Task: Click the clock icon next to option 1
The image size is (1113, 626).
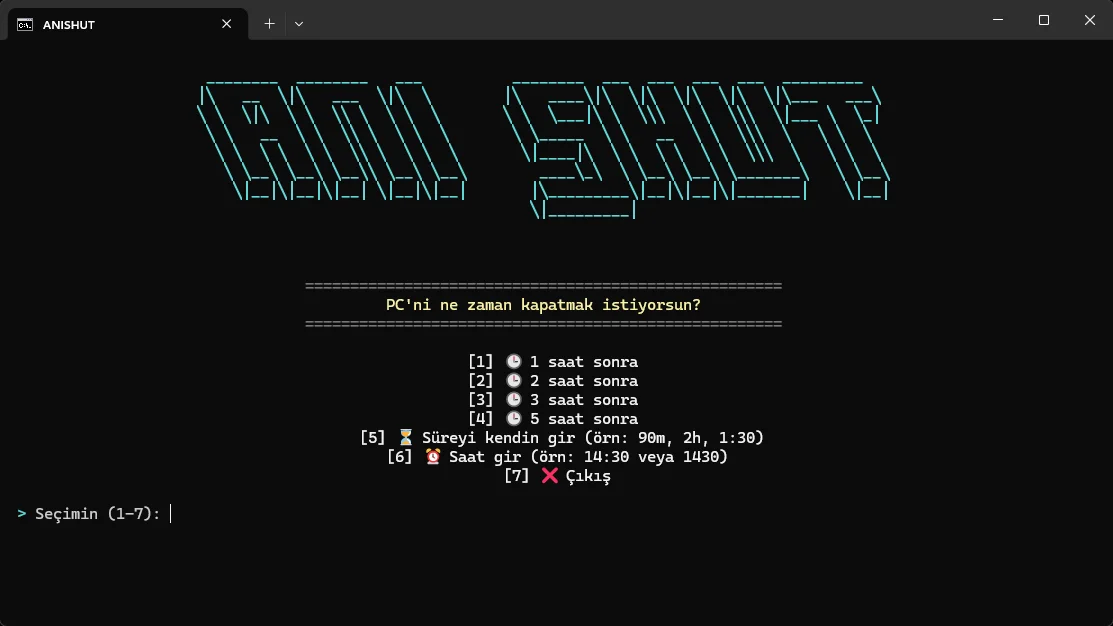Action: tap(513, 362)
